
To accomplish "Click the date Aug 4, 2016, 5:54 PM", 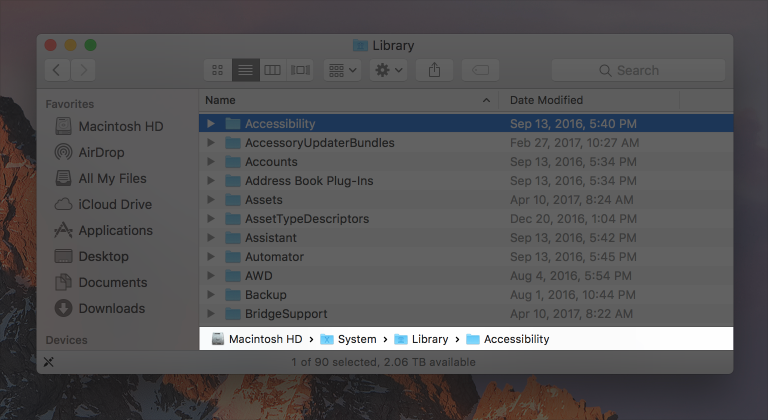I will [571, 275].
